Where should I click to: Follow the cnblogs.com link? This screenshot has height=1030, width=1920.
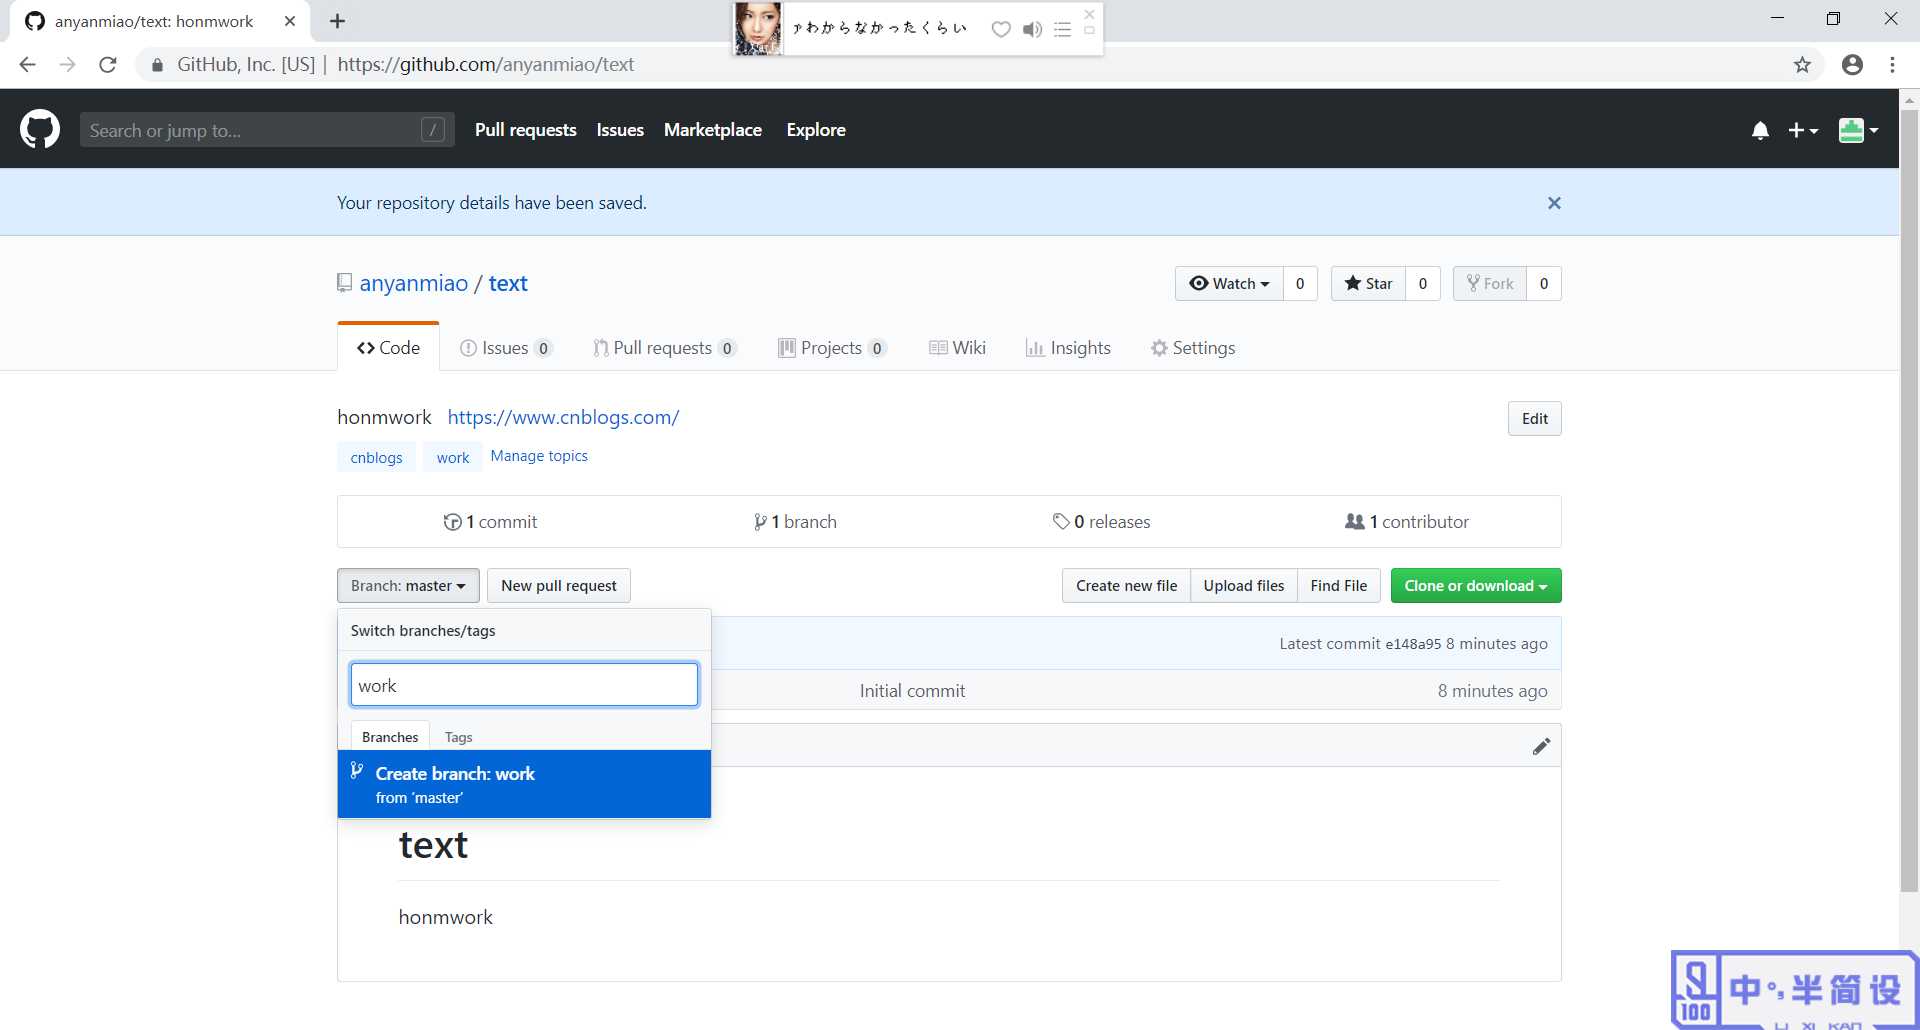563,417
